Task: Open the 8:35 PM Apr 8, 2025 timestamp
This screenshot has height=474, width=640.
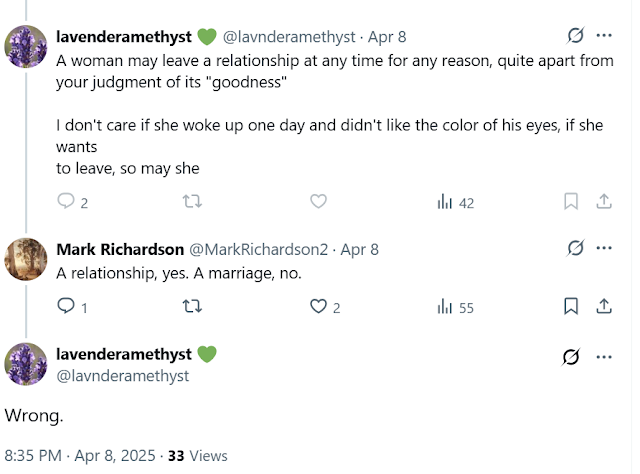Action: [80, 456]
